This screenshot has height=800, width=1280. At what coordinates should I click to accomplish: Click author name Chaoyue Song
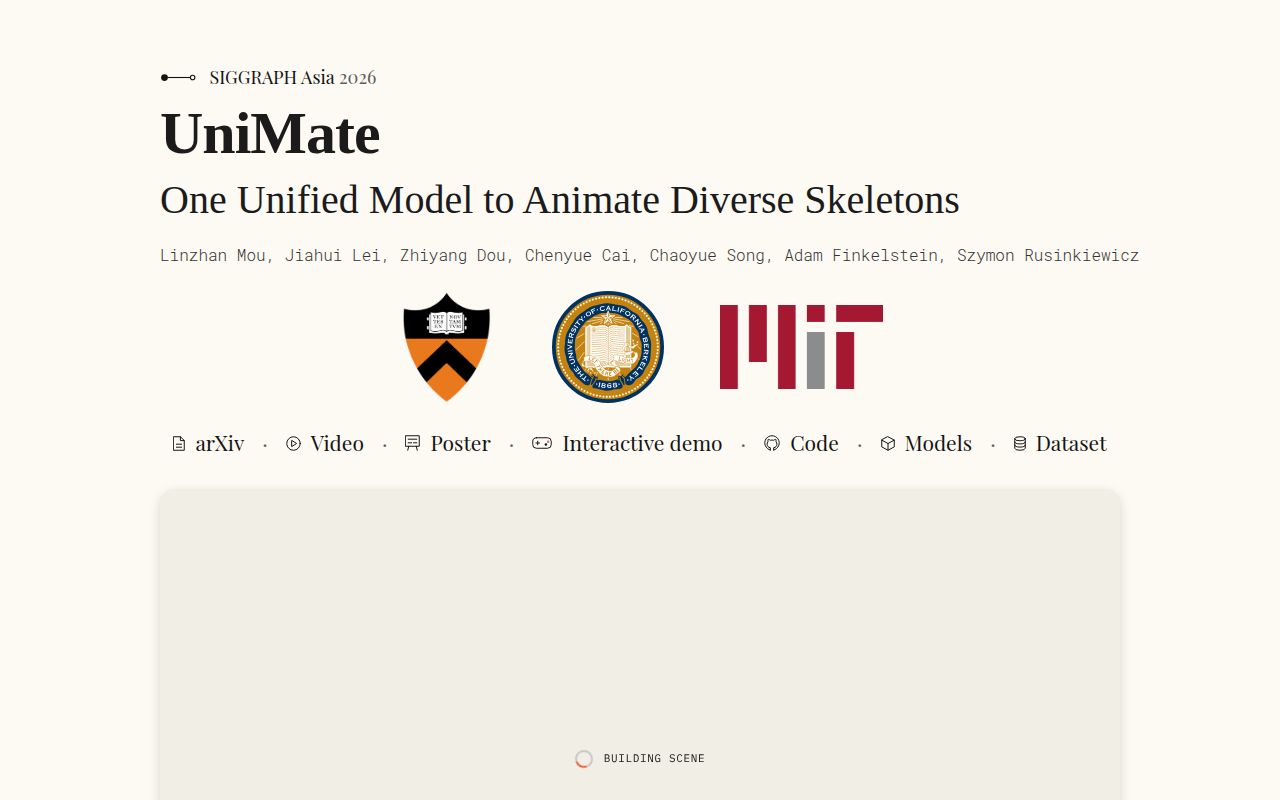click(707, 256)
